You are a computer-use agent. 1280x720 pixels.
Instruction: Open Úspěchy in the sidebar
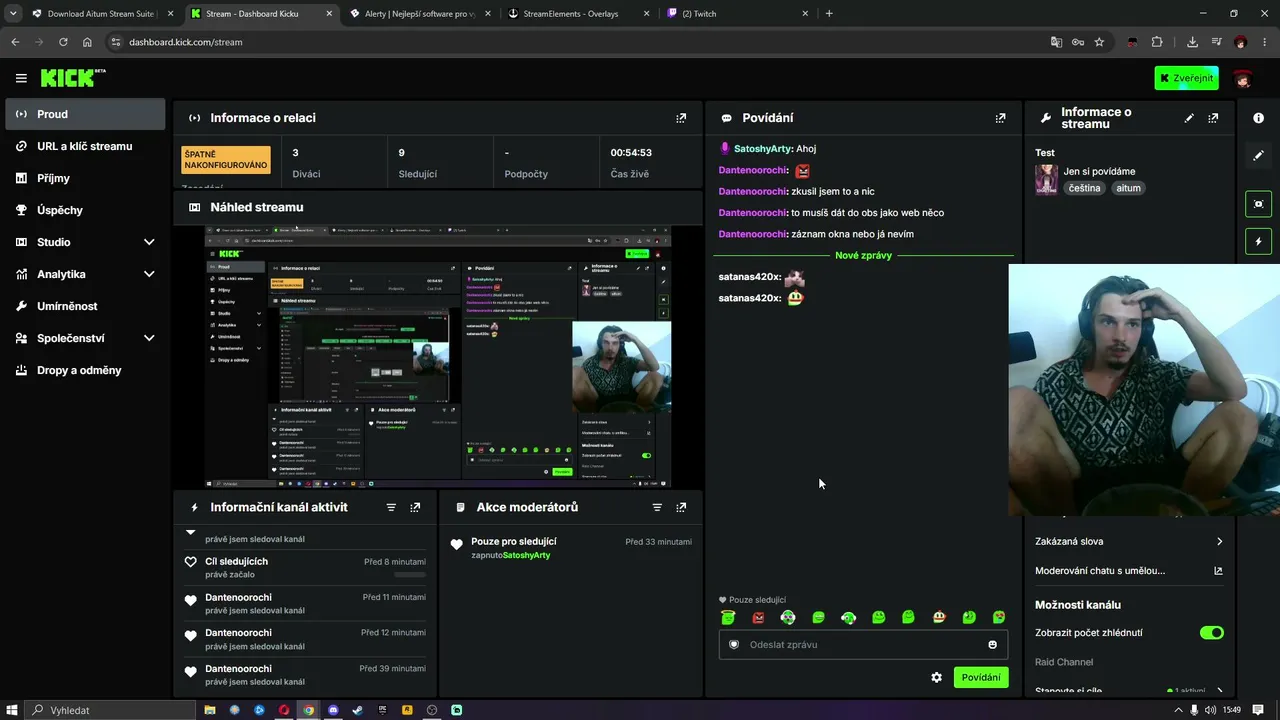(85, 210)
